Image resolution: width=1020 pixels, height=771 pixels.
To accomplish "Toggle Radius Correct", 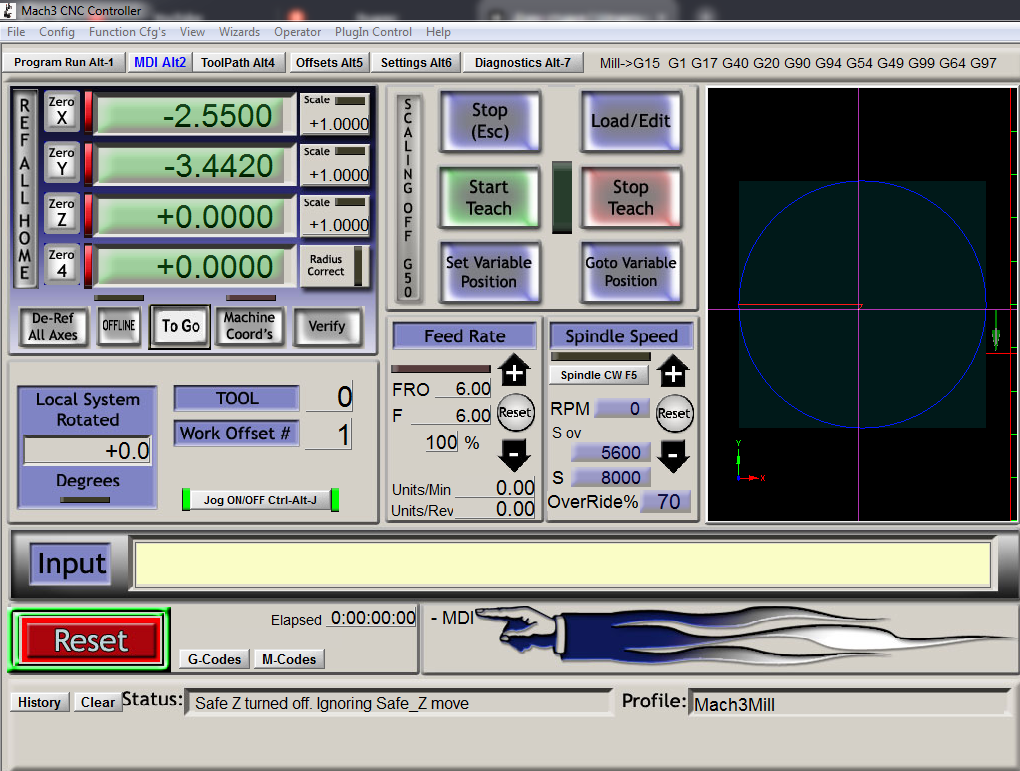I will pyautogui.click(x=334, y=265).
